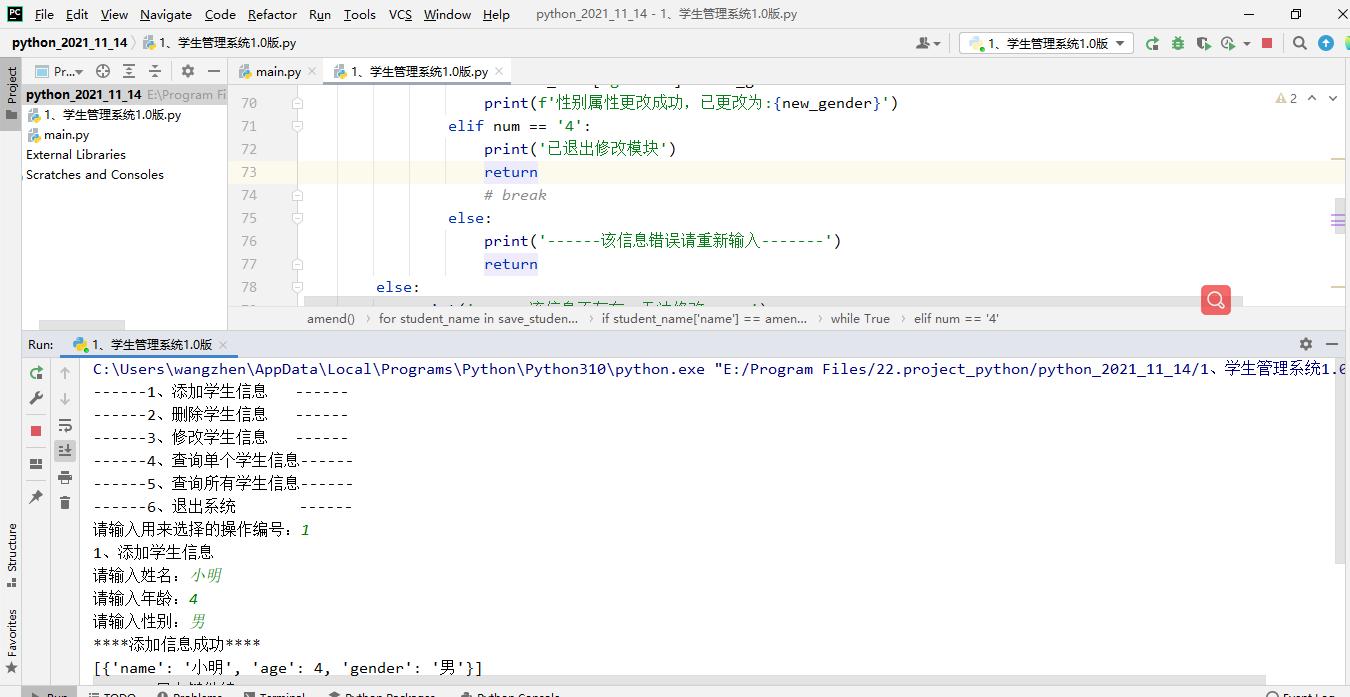Rerun script from Run panel sidebar
The image size is (1350, 697).
coord(36,372)
